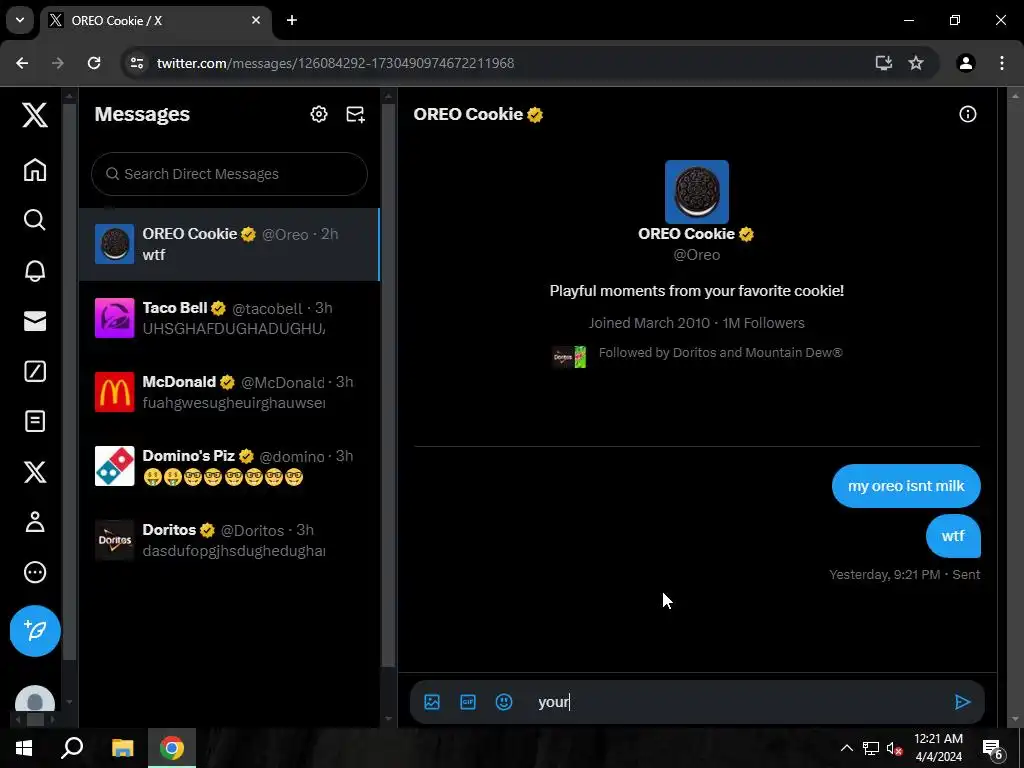Click the twitter.com address bar URL
The width and height of the screenshot is (1024, 768).
tap(336, 63)
